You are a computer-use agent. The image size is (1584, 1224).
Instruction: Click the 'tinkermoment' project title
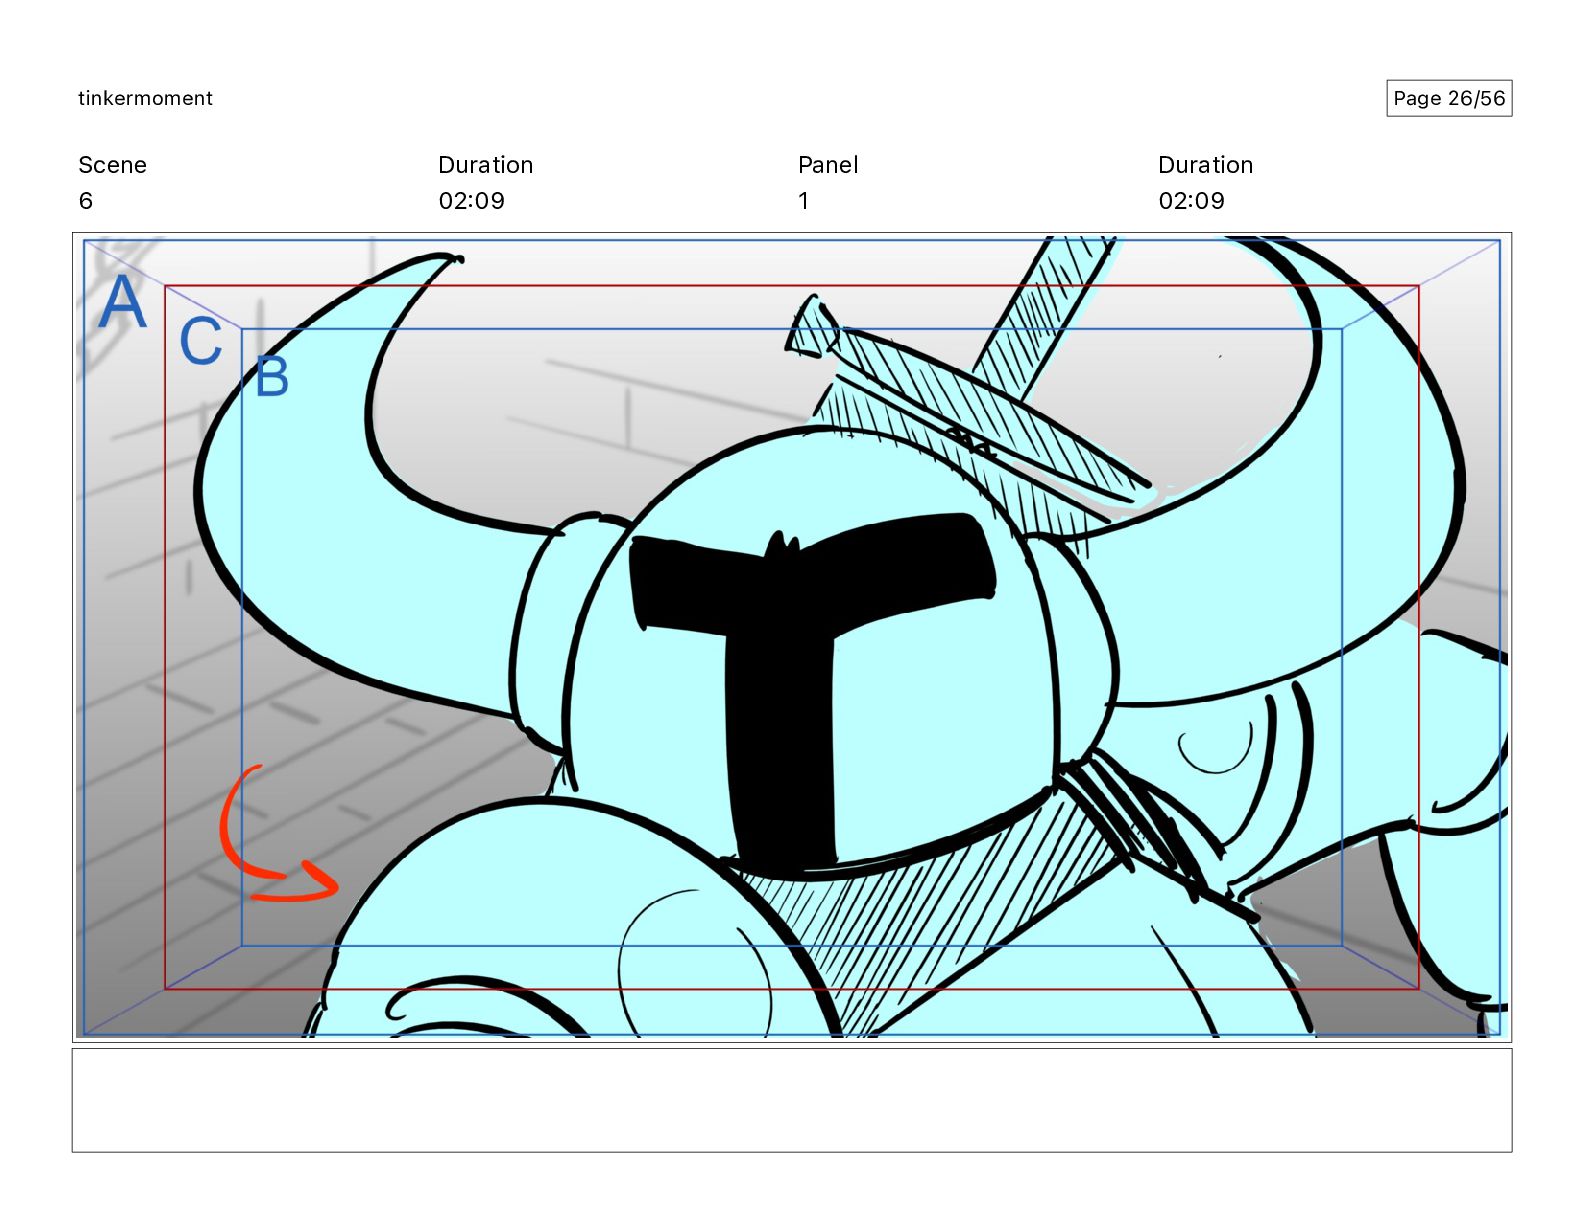coord(145,98)
